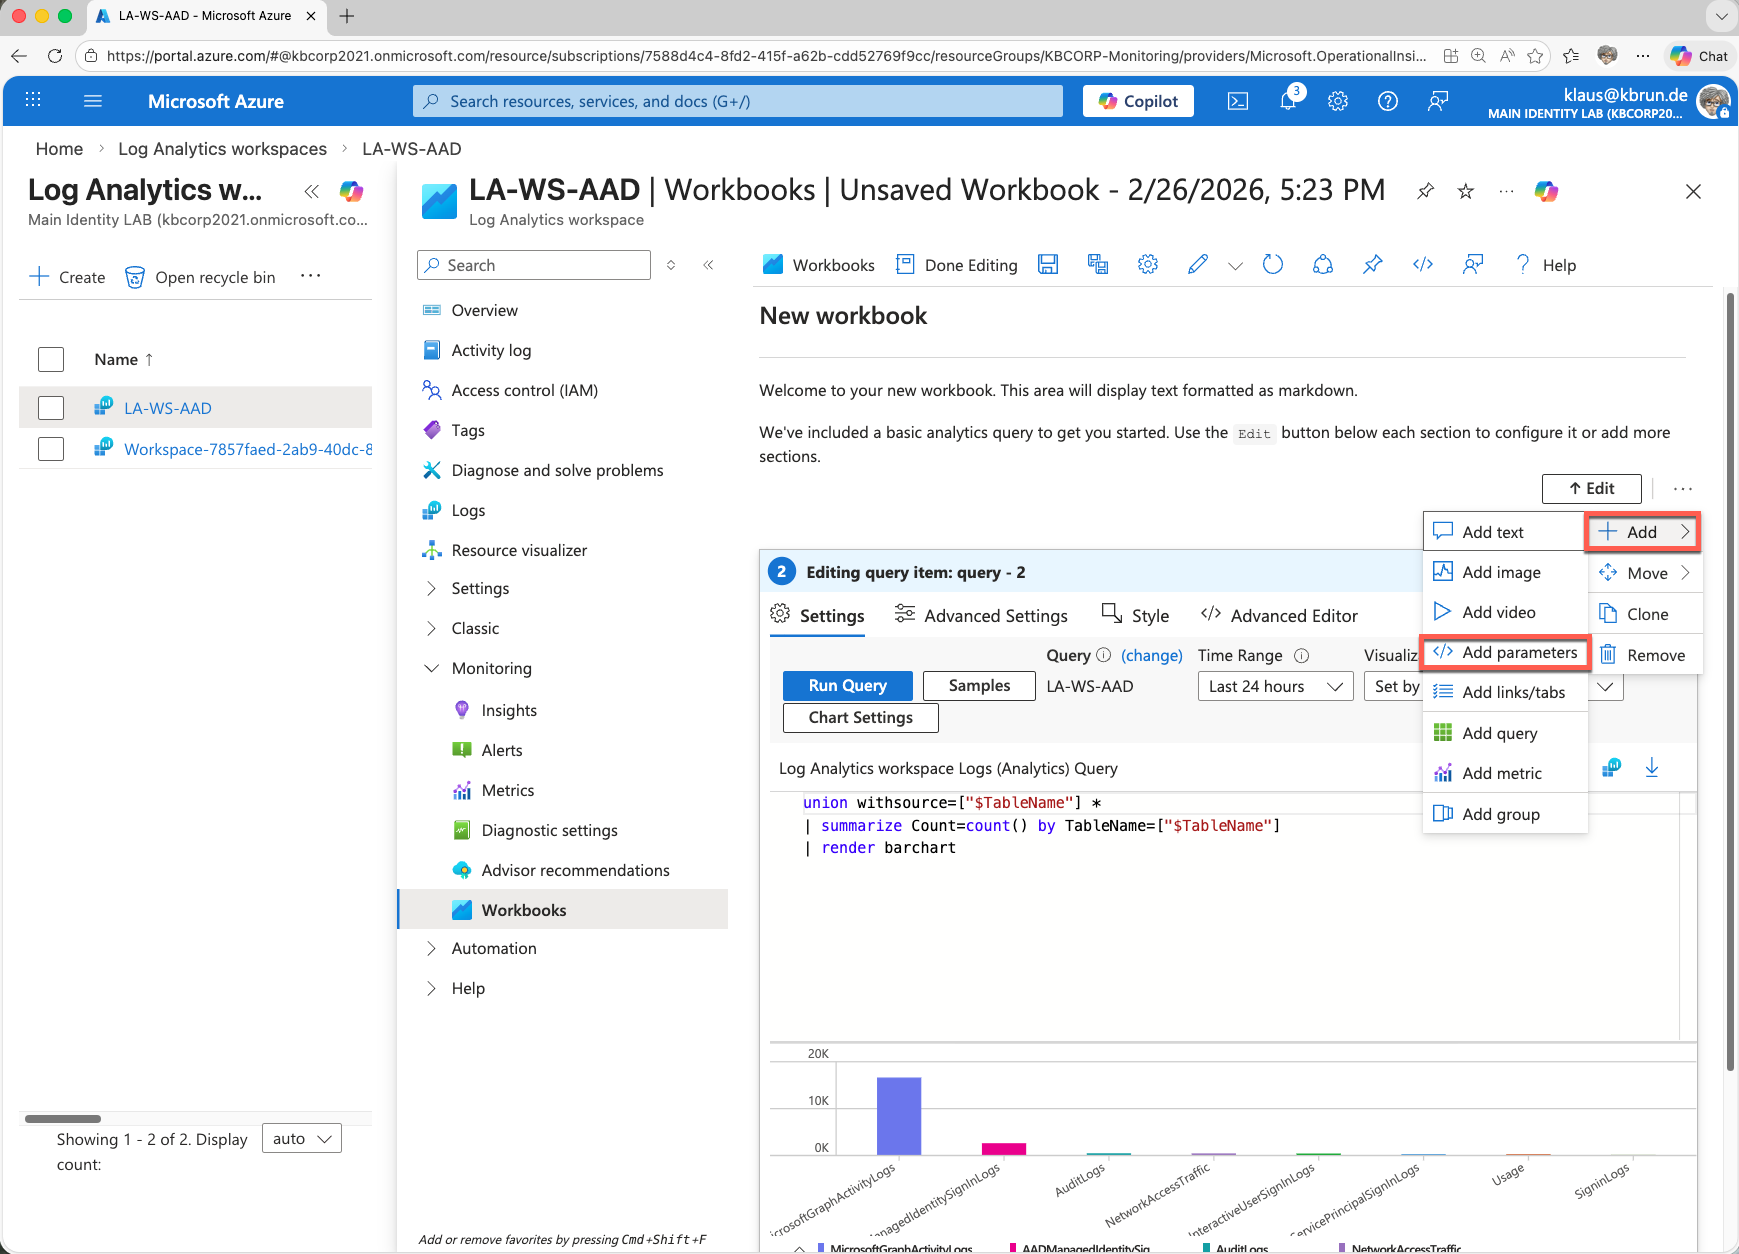Image resolution: width=1739 pixels, height=1254 pixels.
Task: Open the Time Range Last 24 hours dropdown
Action: (1274, 686)
